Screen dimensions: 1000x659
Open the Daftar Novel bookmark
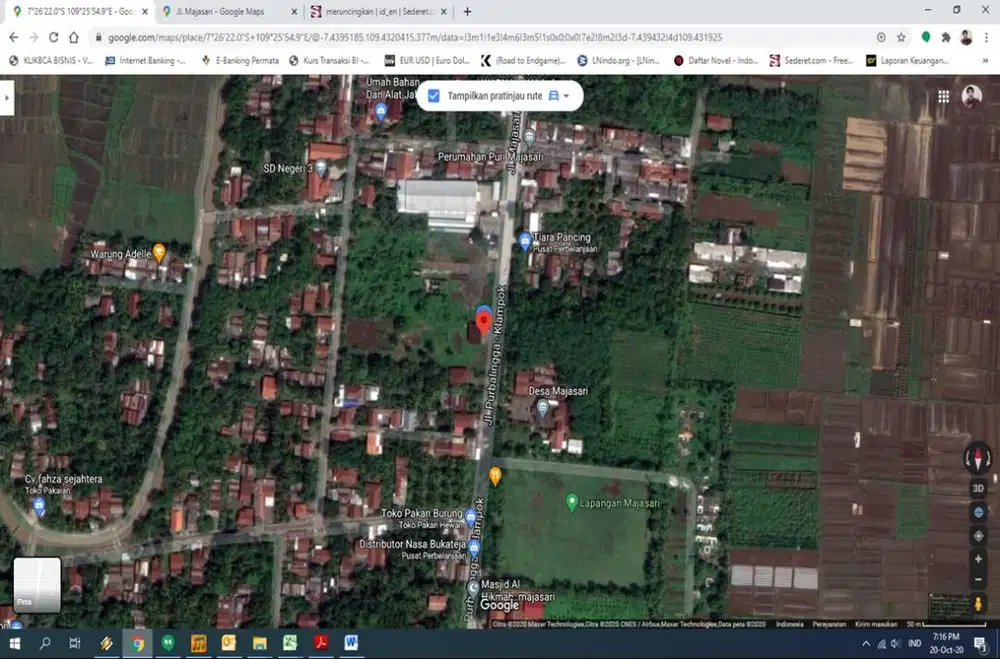[x=716, y=61]
